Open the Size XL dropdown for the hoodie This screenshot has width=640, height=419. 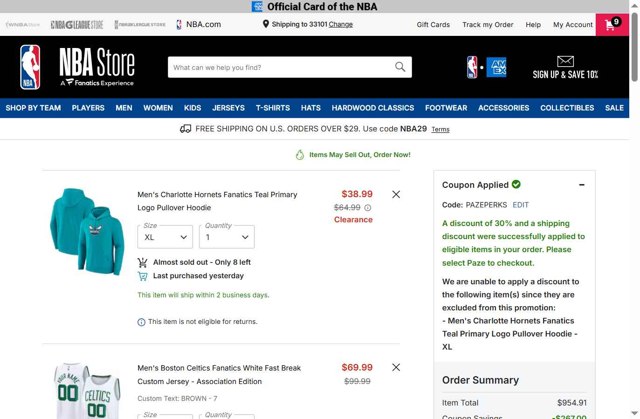pos(165,237)
